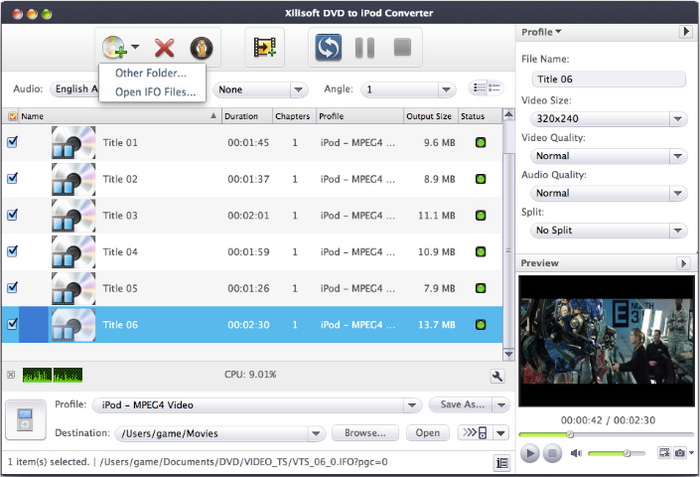Open the task log list icon
This screenshot has height=477, width=700.
[502, 463]
